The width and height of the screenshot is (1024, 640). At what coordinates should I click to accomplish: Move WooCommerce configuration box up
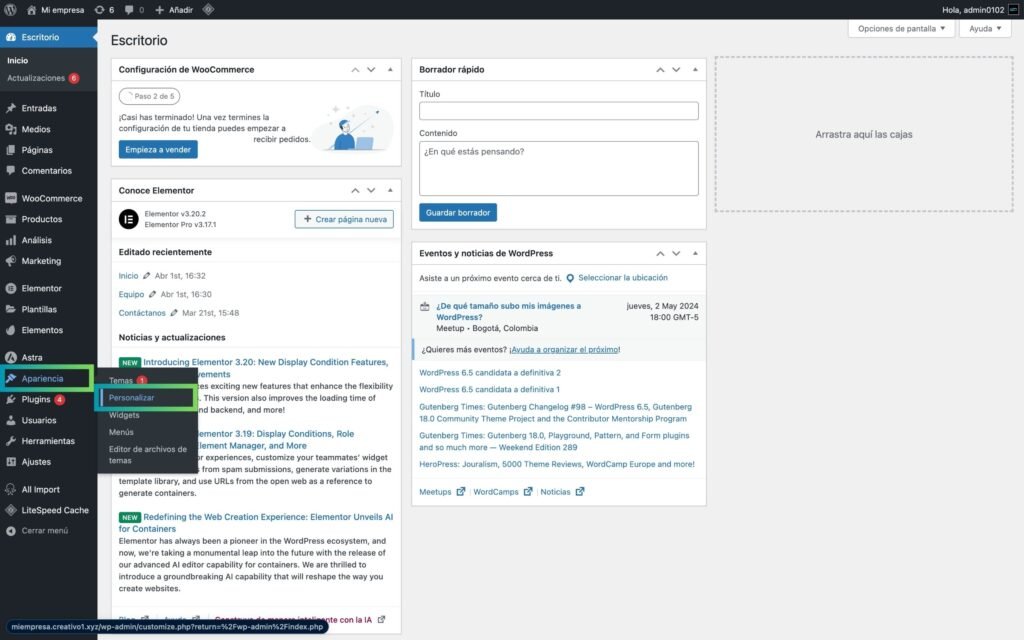click(x=355, y=70)
